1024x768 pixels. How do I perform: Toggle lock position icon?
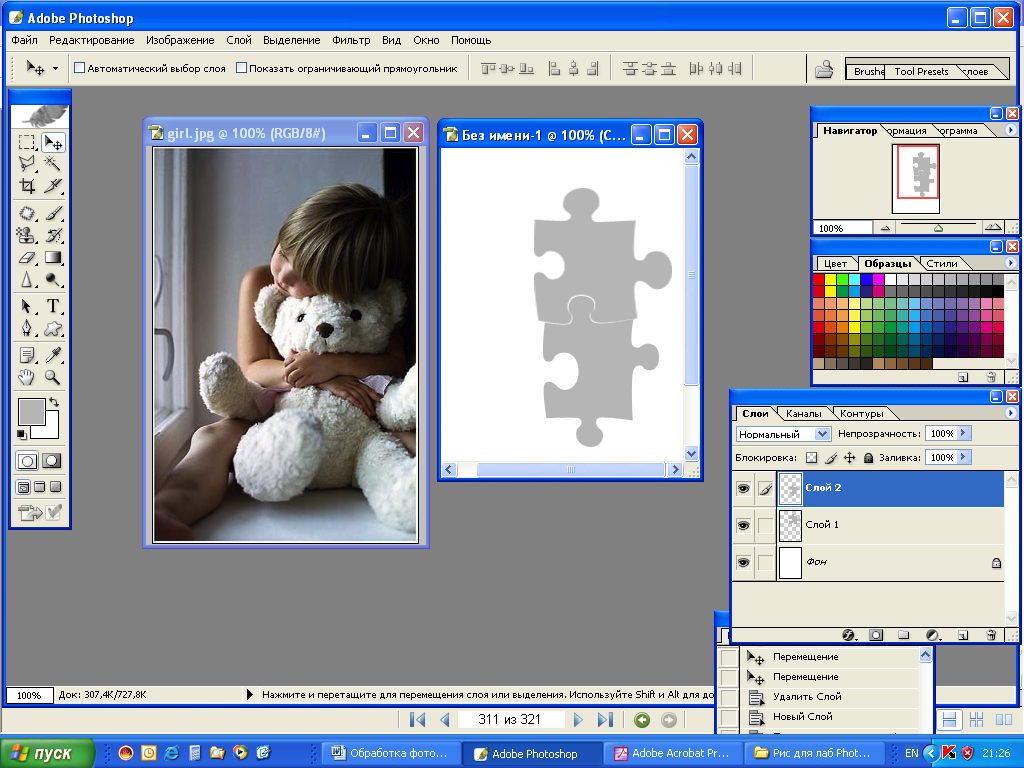pyautogui.click(x=849, y=458)
